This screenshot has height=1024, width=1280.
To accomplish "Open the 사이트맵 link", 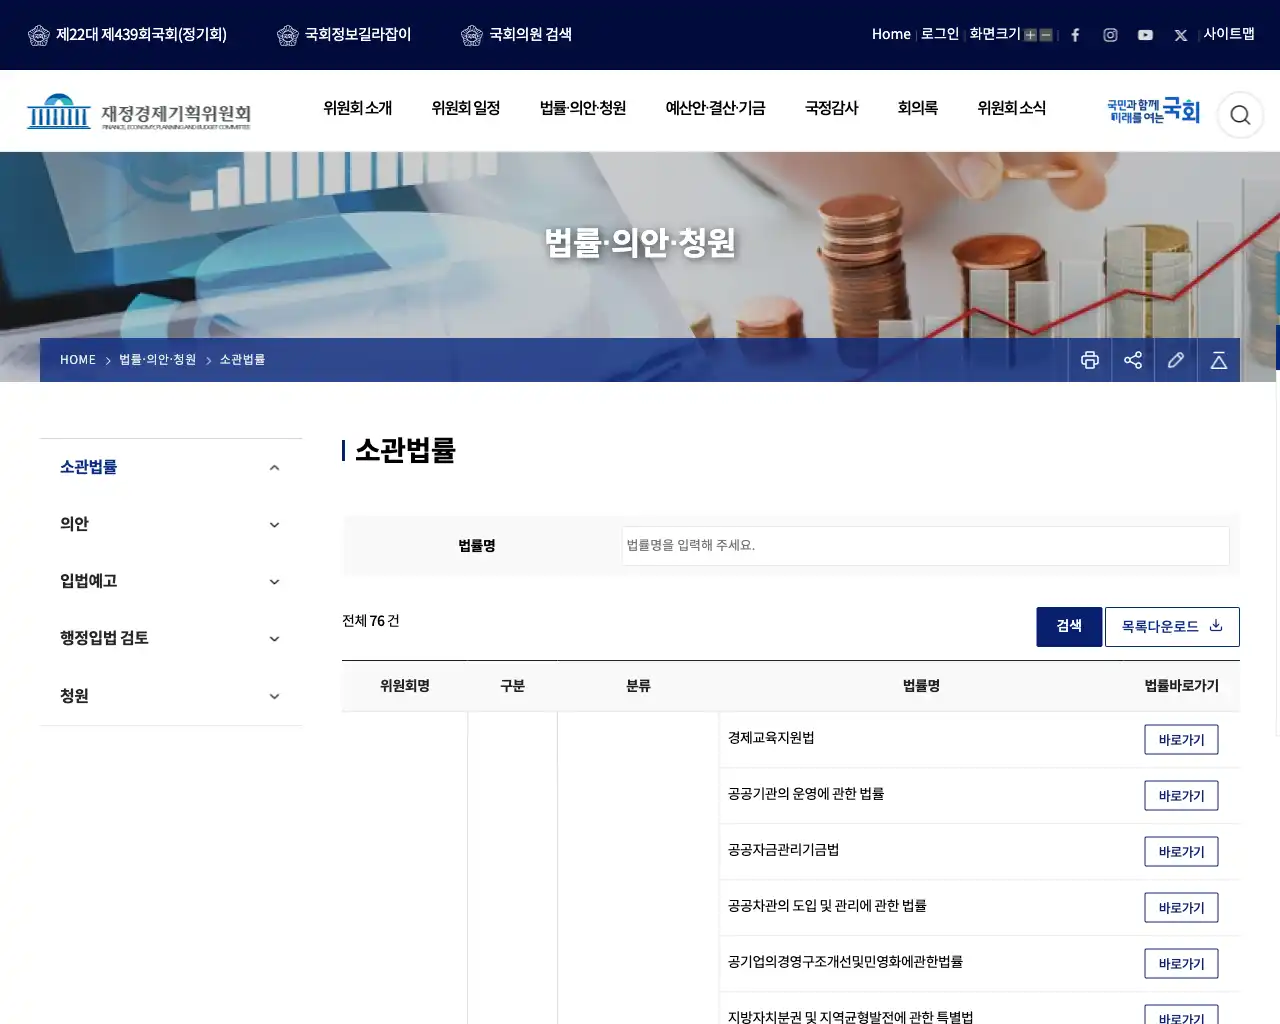I will (1229, 34).
